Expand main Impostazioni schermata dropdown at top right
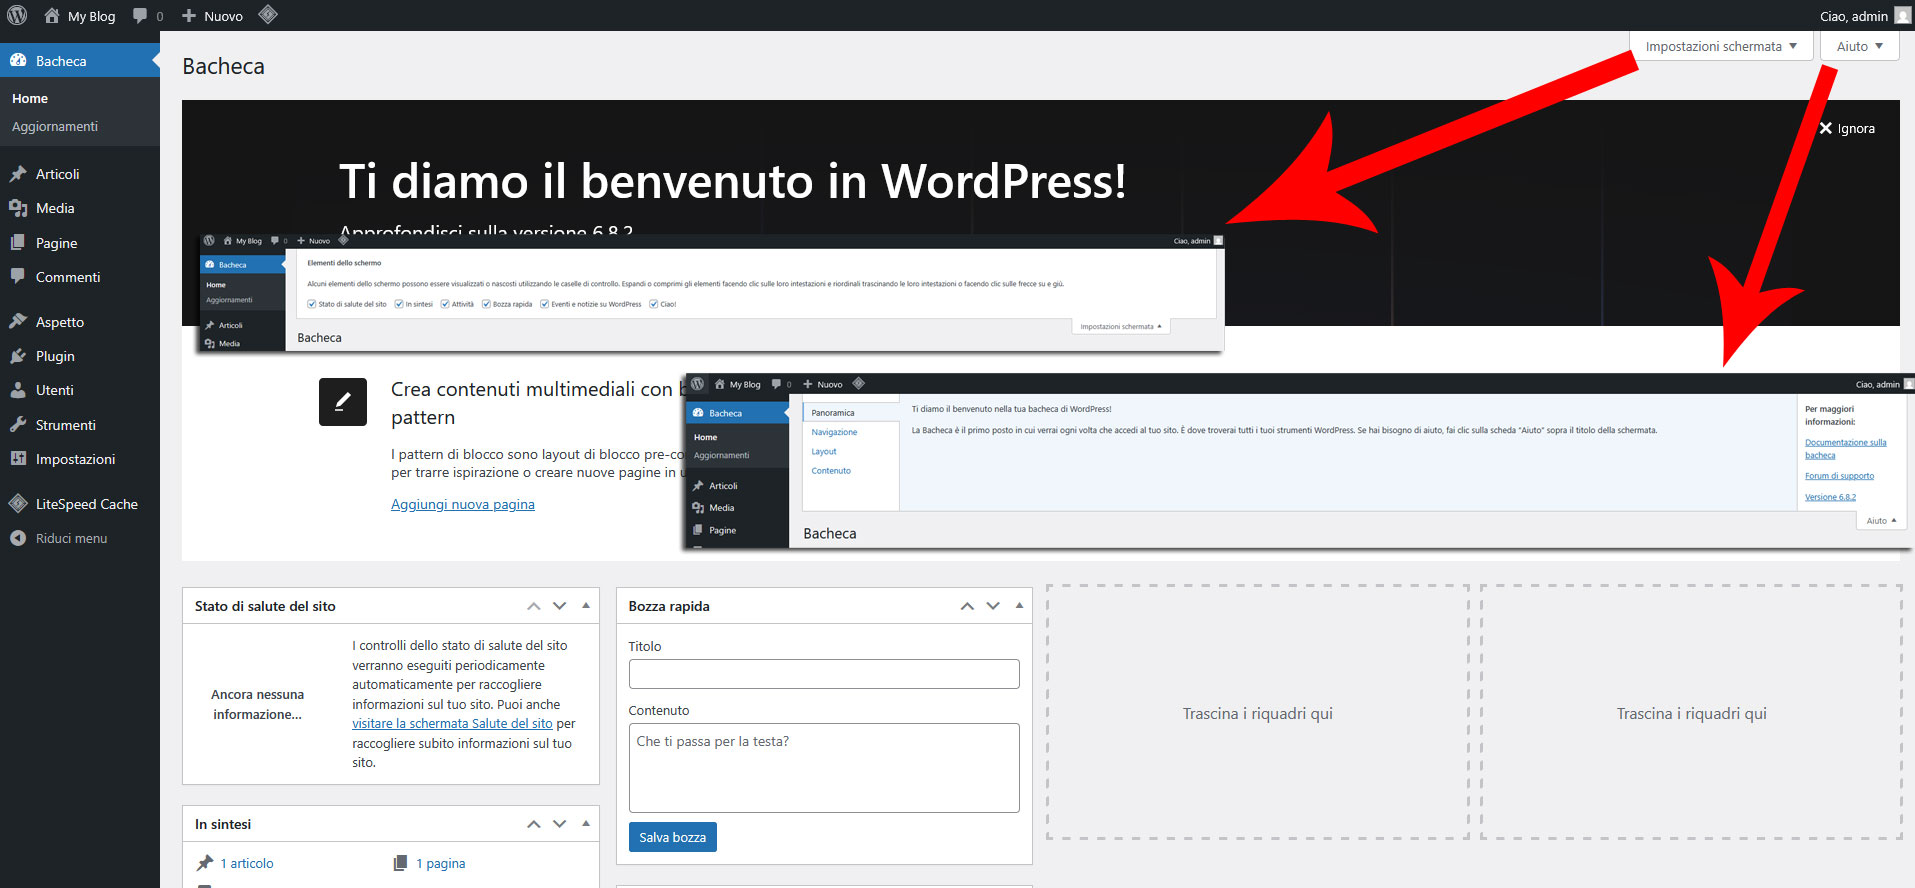1915x888 pixels. [1721, 46]
